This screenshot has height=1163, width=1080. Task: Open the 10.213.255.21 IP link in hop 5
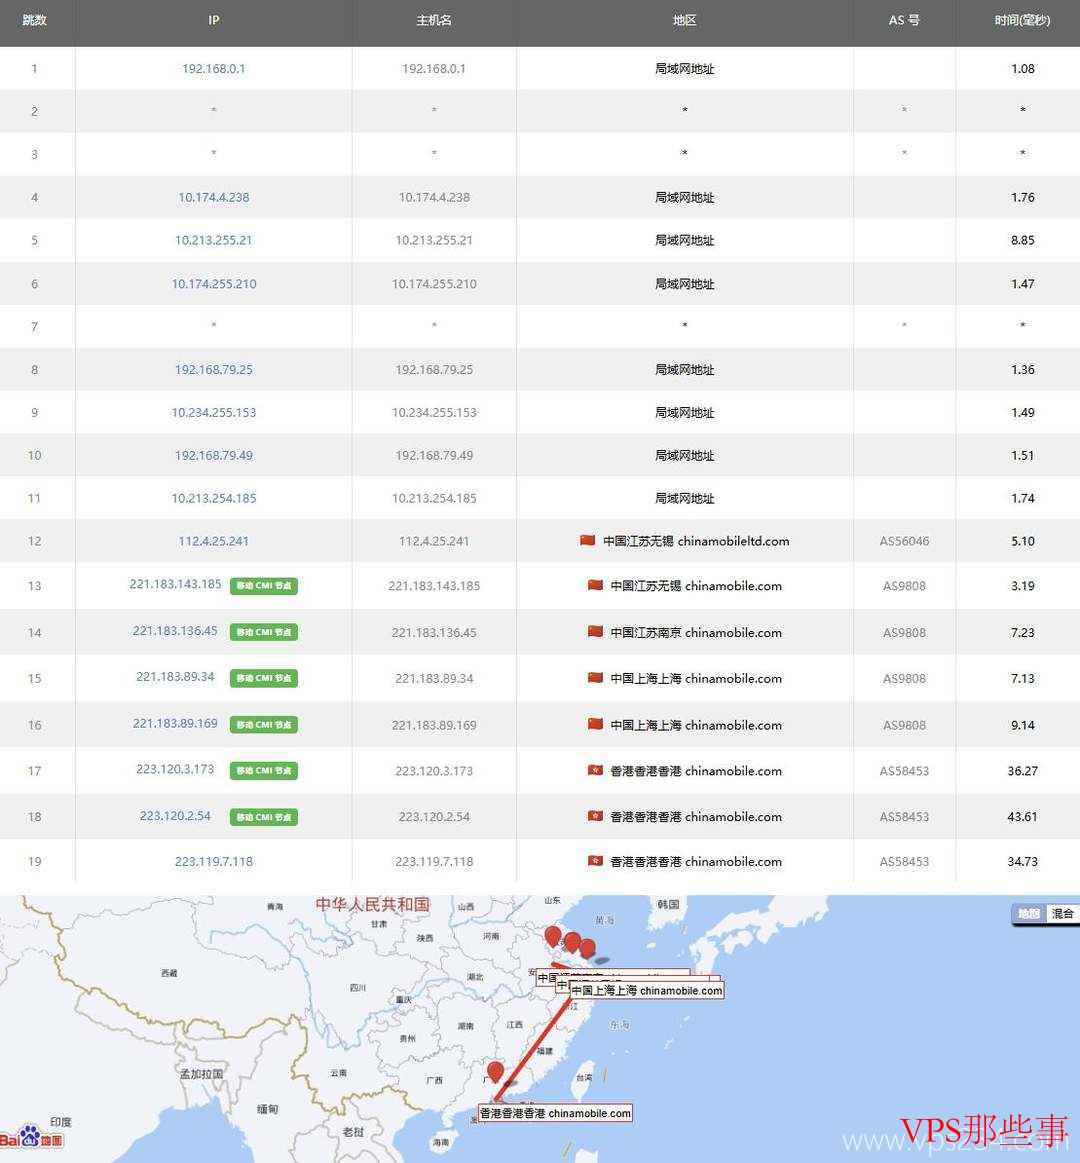(x=214, y=240)
